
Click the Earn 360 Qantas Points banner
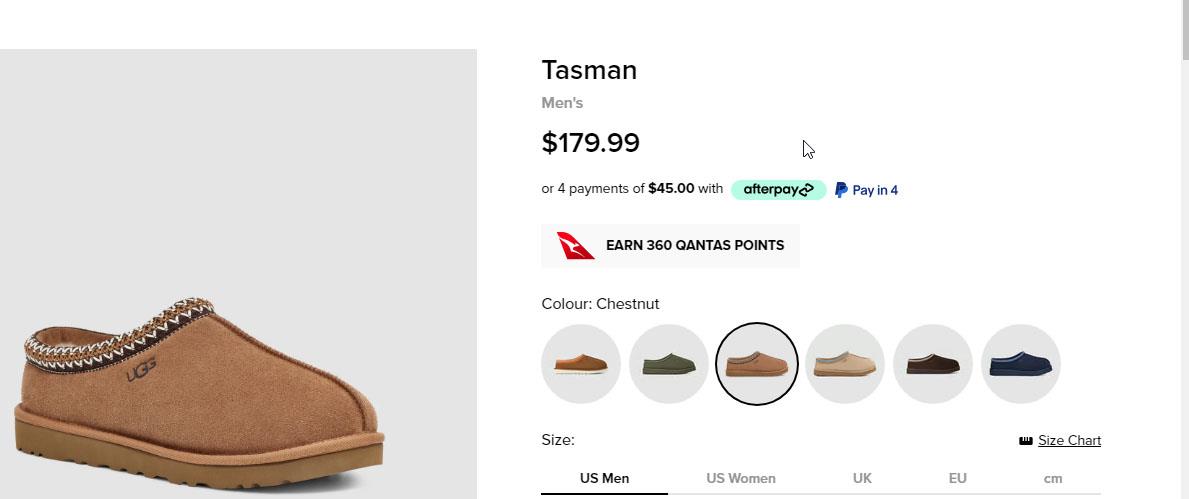[x=694, y=246]
